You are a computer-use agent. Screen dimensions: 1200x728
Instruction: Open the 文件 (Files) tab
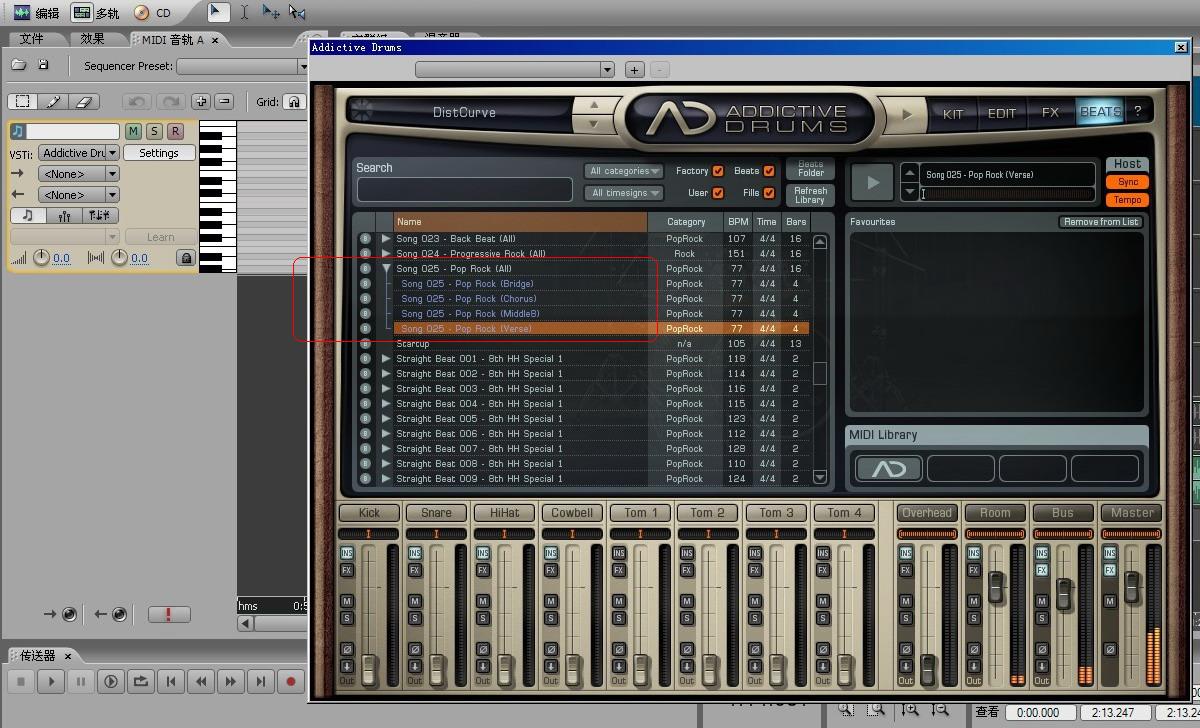point(32,39)
